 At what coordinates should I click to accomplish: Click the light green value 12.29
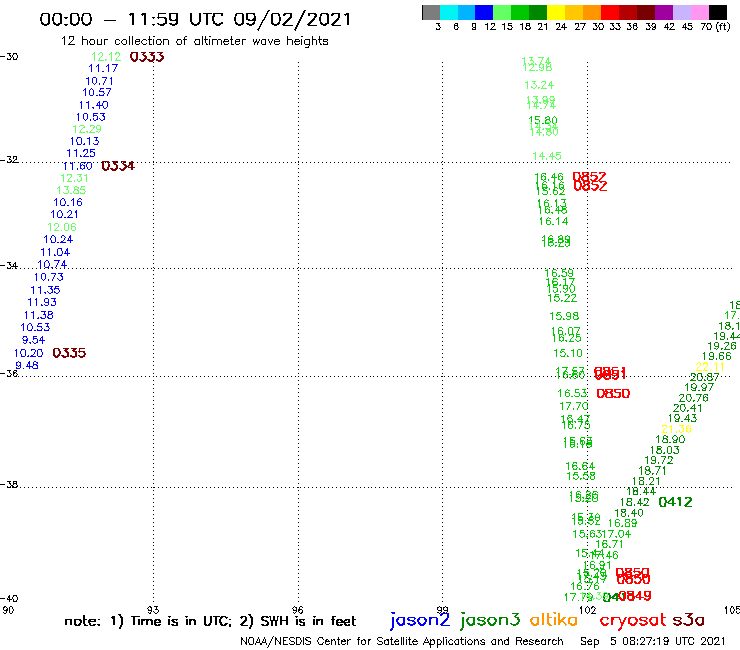coord(87,129)
